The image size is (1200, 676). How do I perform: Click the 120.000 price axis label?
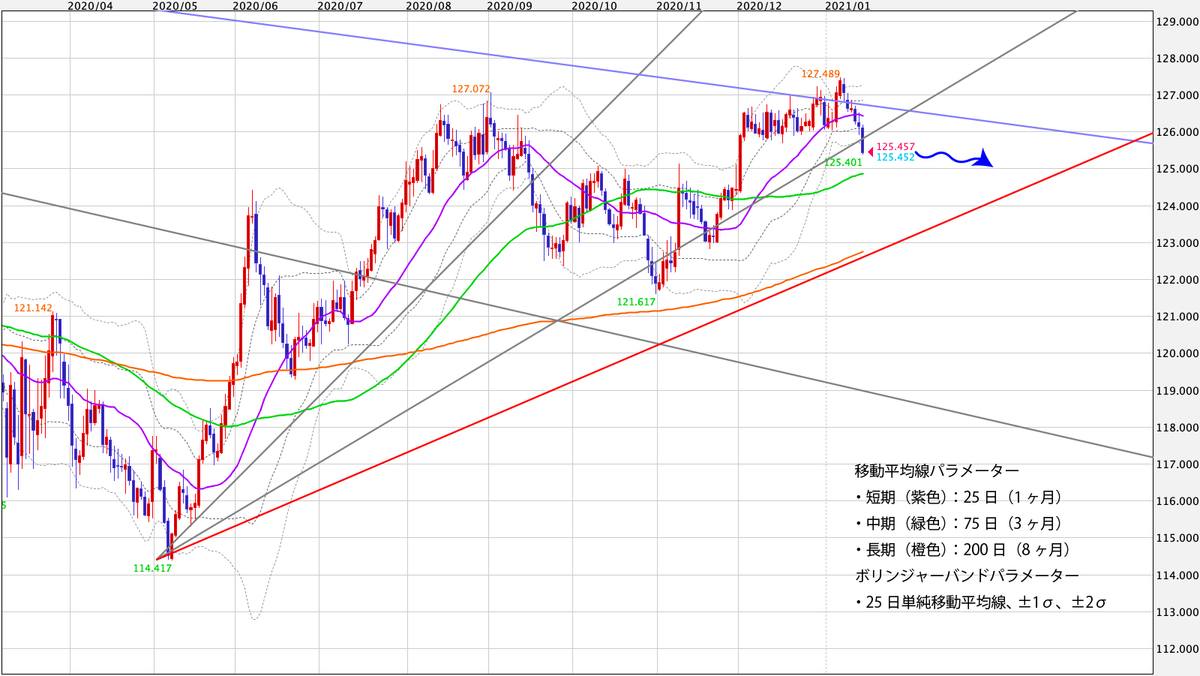click(1178, 353)
